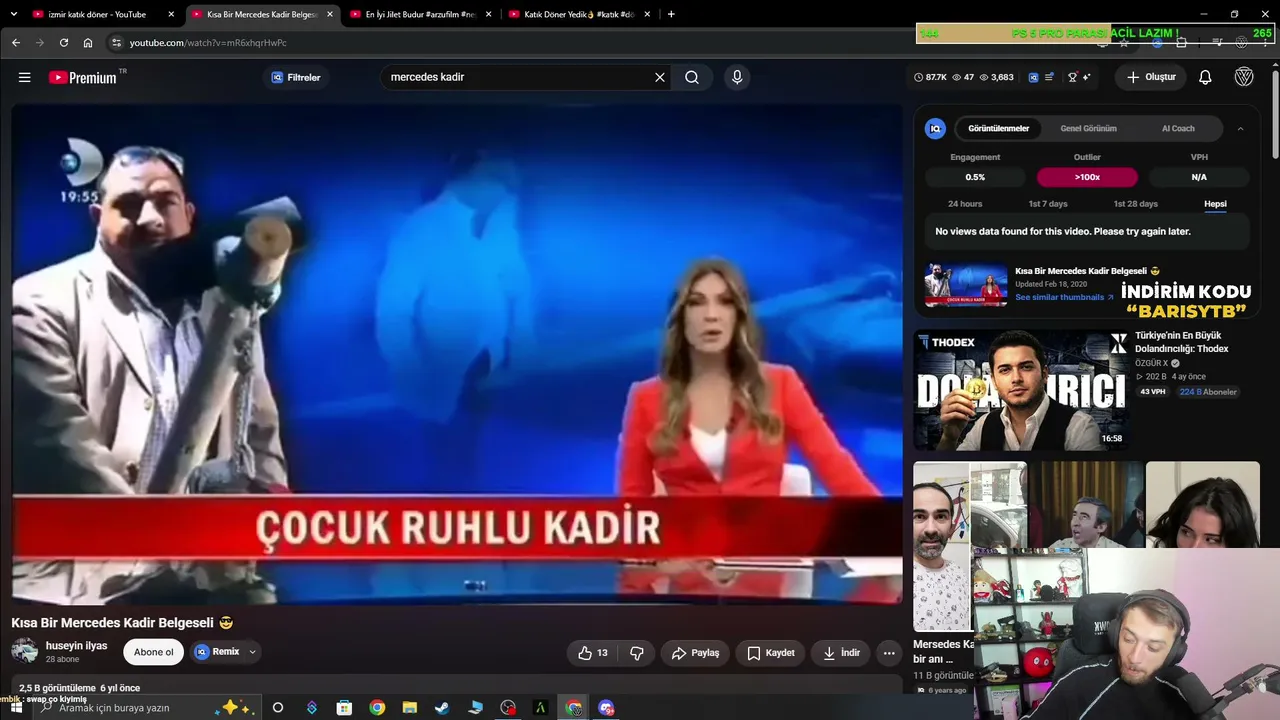Click the trophy icon in header
Viewport: 1280px width, 720px height.
1072,77
